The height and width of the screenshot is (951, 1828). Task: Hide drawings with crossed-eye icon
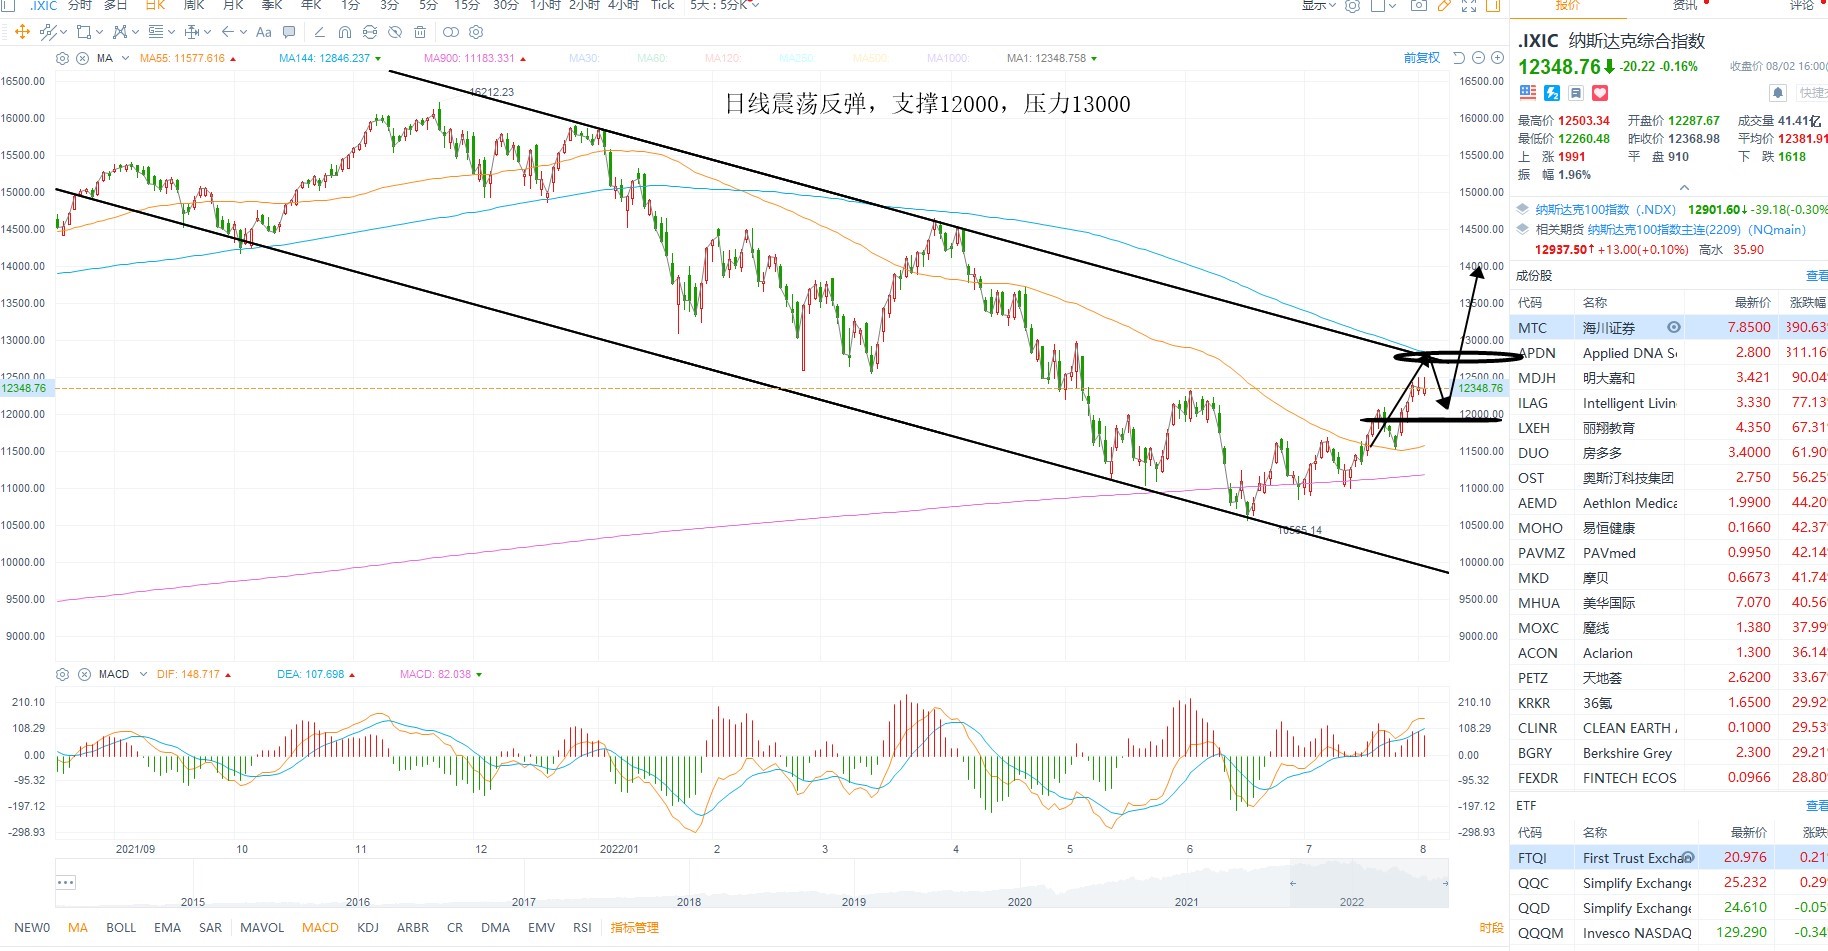point(395,32)
